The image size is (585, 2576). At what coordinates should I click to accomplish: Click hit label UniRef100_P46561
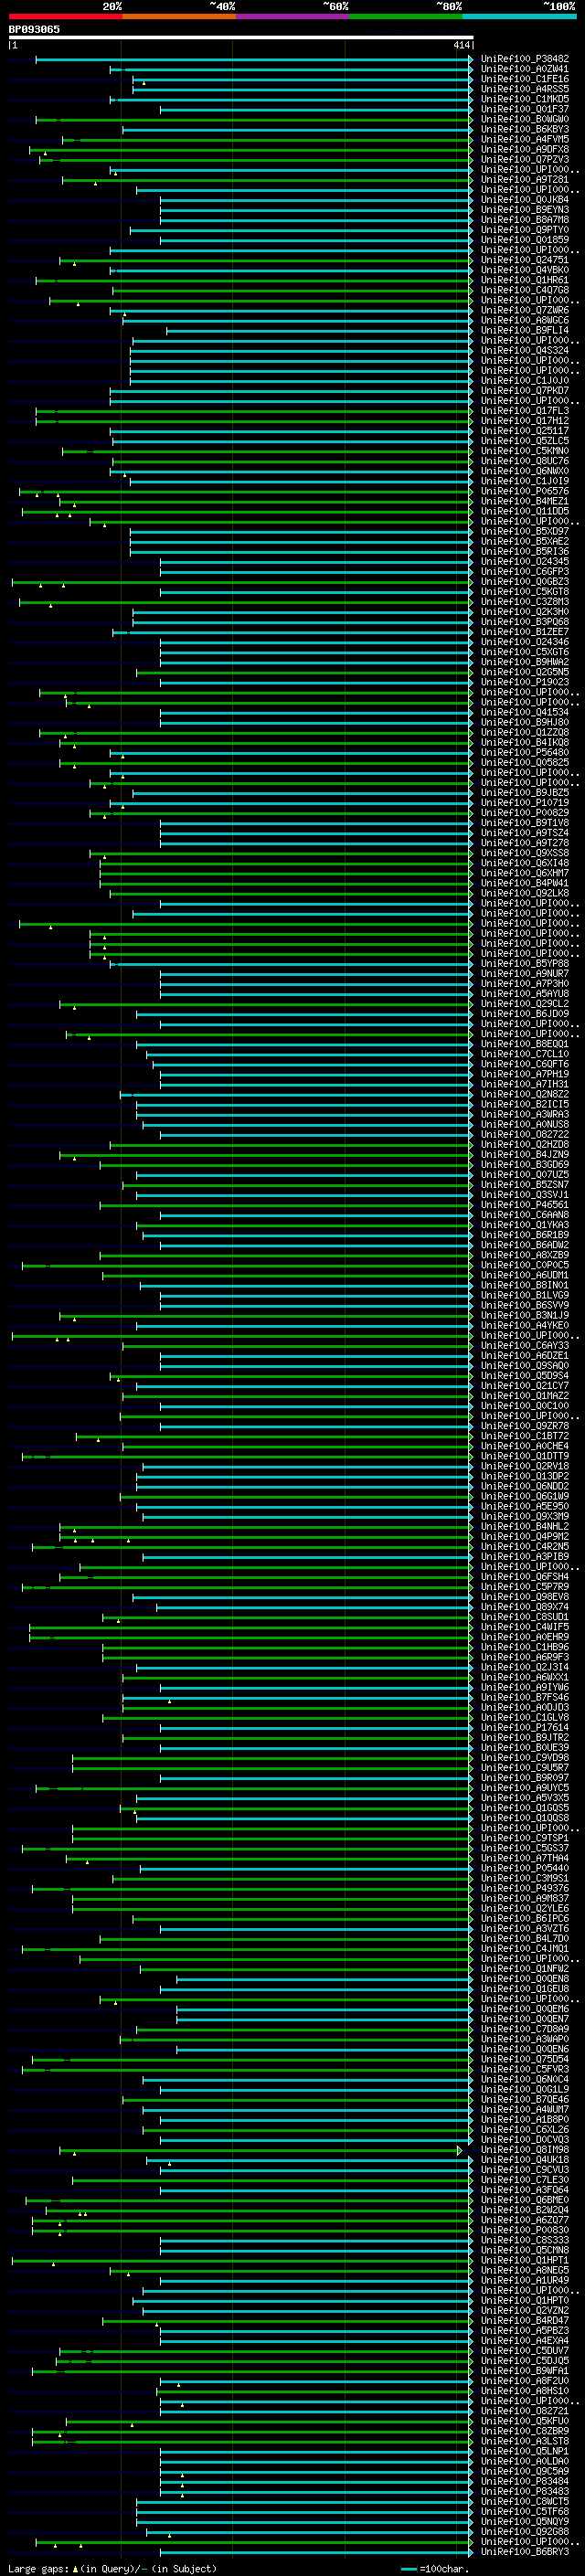[525, 1205]
